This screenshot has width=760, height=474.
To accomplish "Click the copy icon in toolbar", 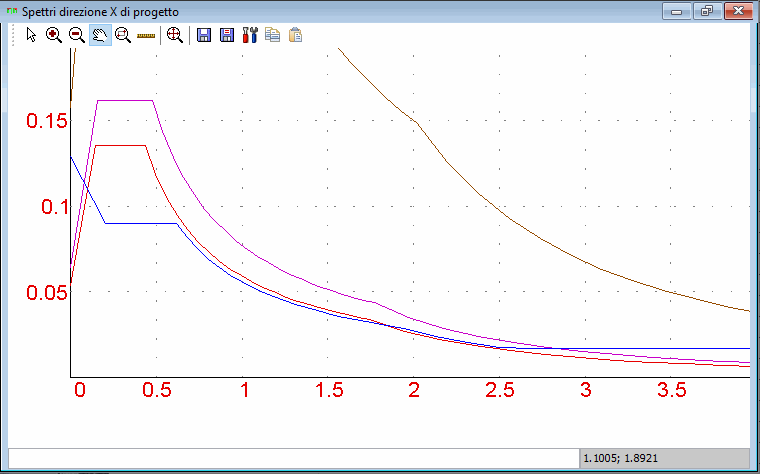I will (272, 35).
